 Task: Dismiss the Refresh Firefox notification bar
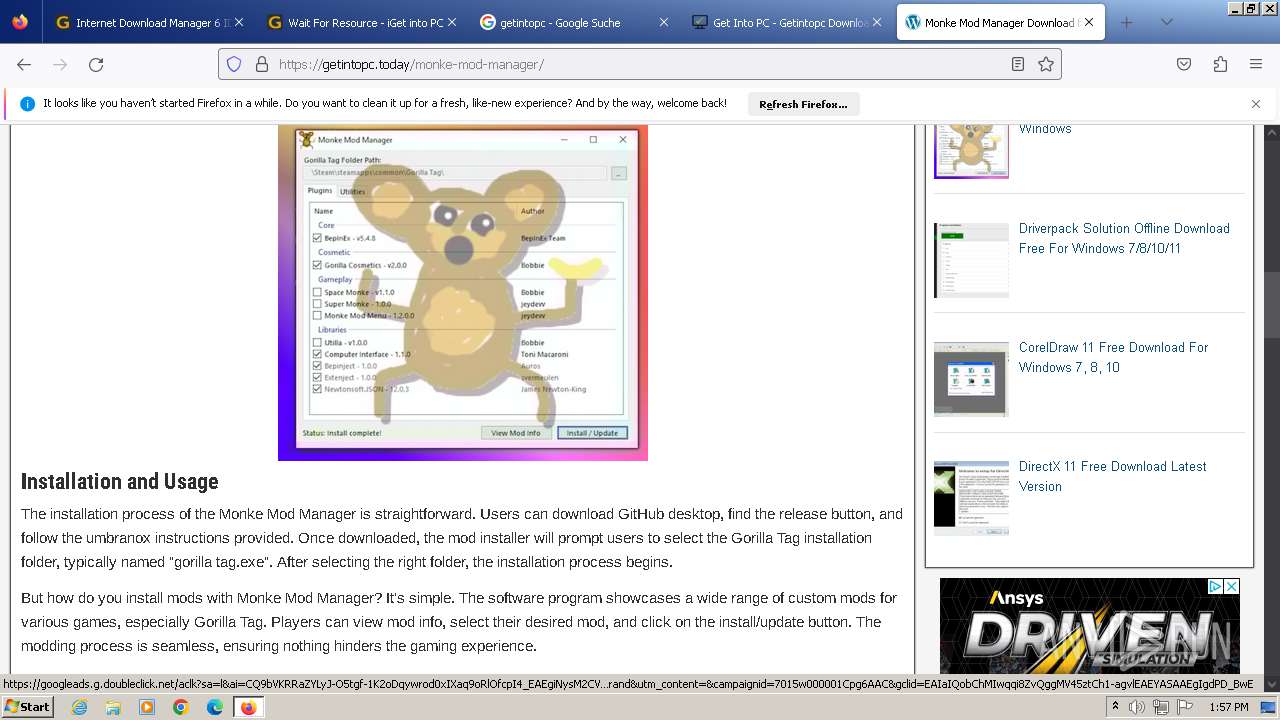tap(1256, 104)
